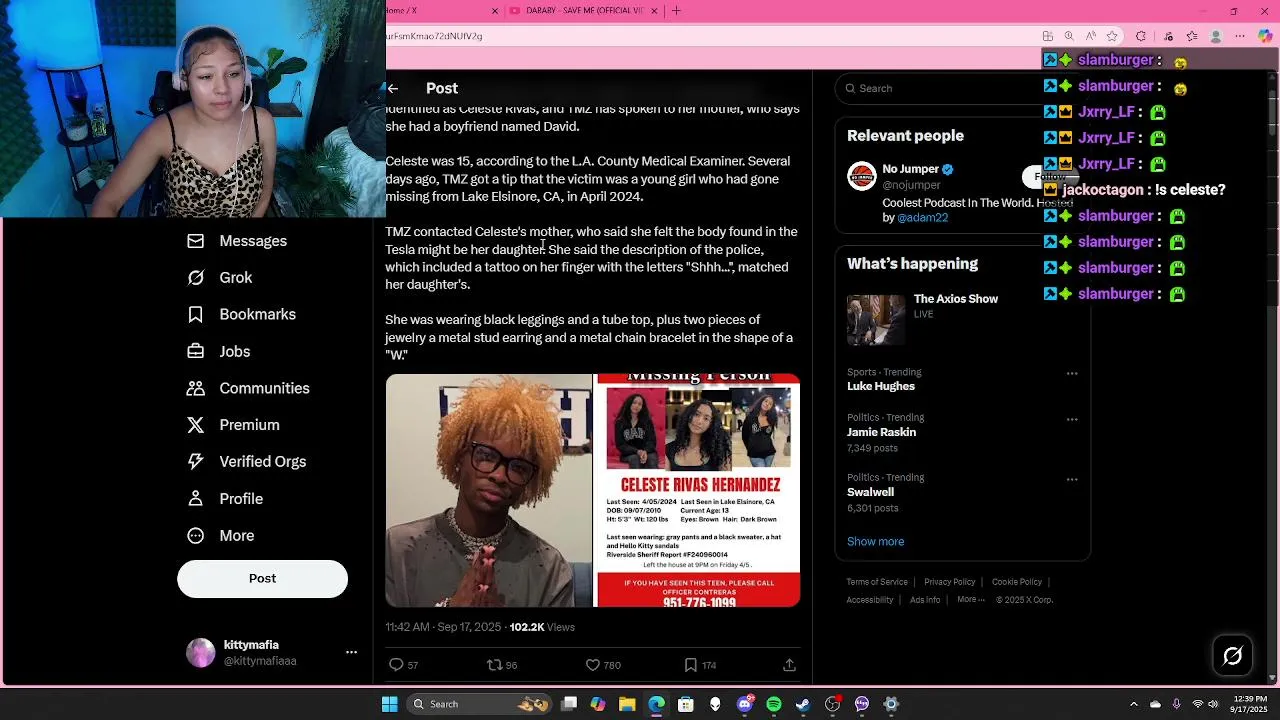
Task: Open Terms of Service link
Action: coord(877,582)
